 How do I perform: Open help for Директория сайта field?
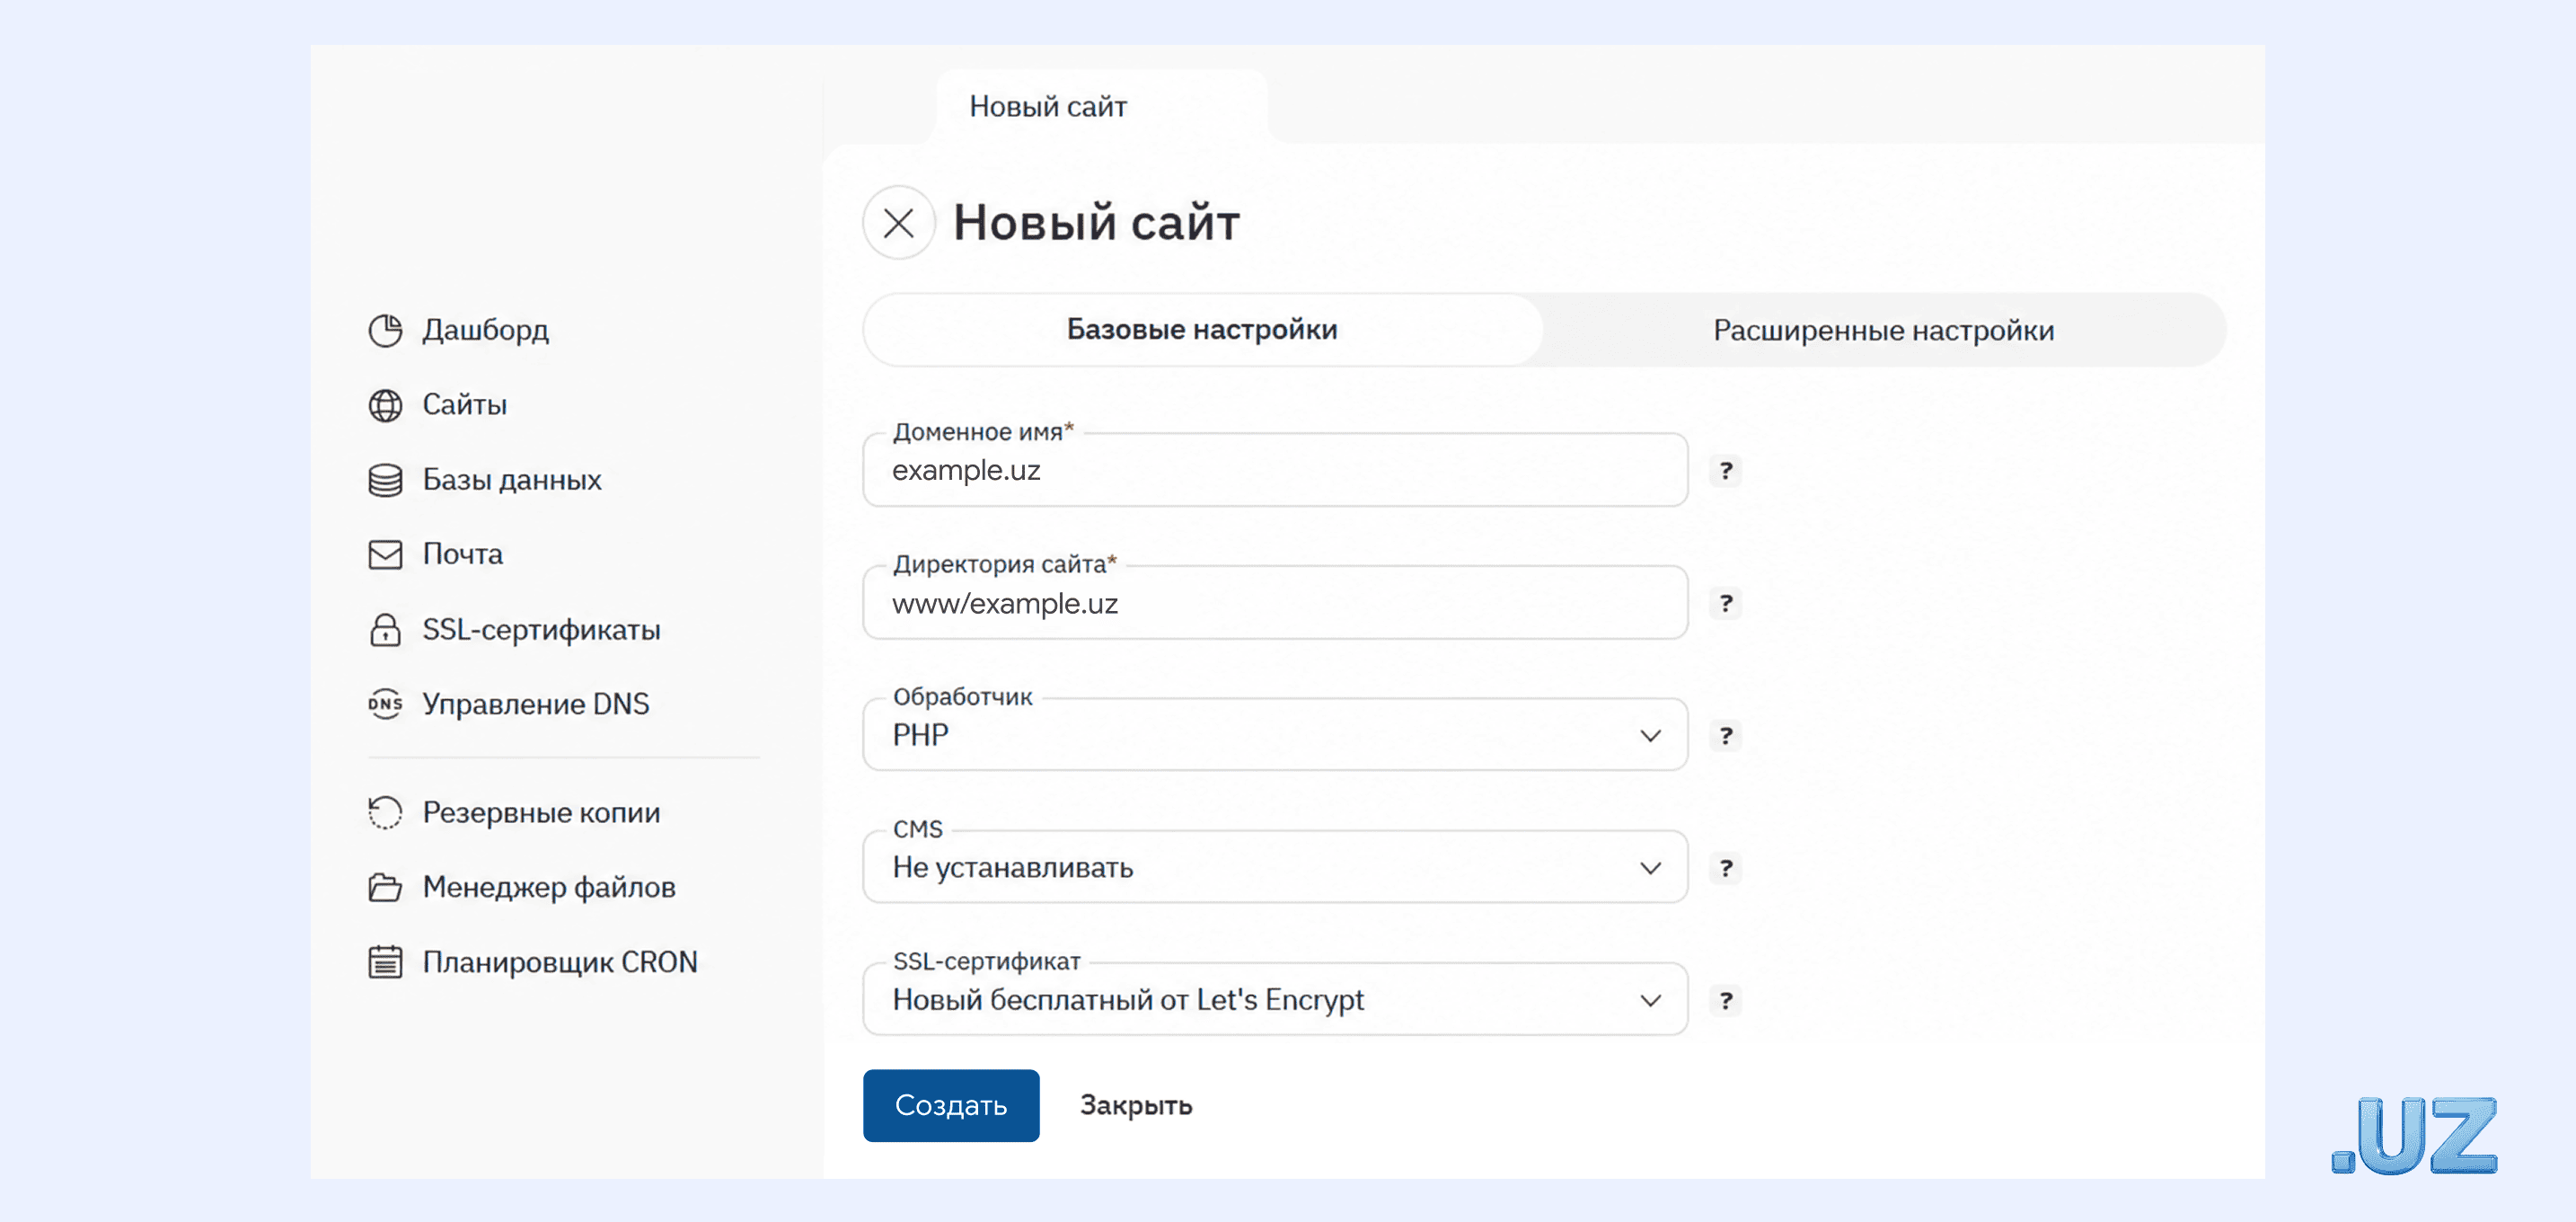tap(1726, 603)
